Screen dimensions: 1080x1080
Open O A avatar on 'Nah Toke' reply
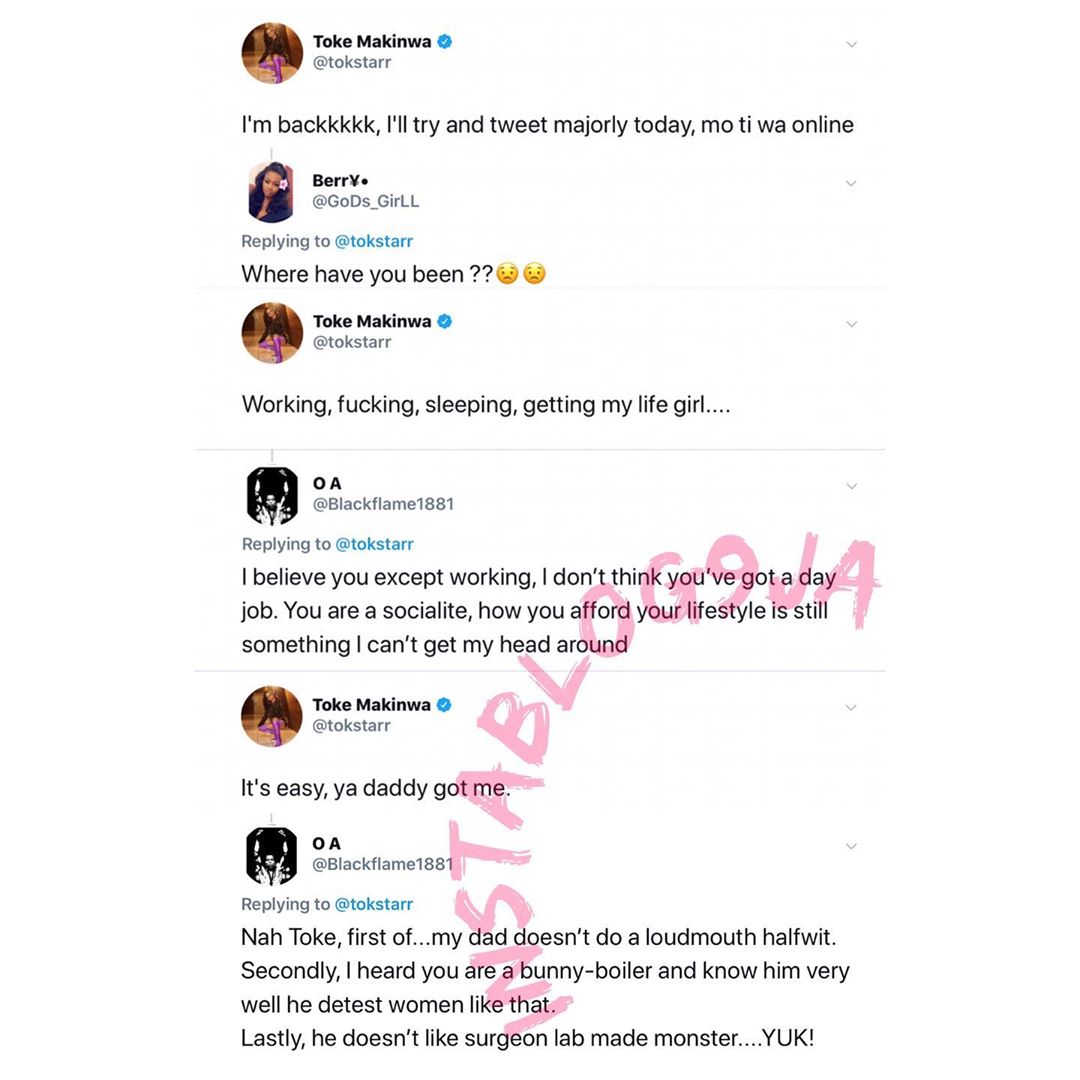point(271,855)
